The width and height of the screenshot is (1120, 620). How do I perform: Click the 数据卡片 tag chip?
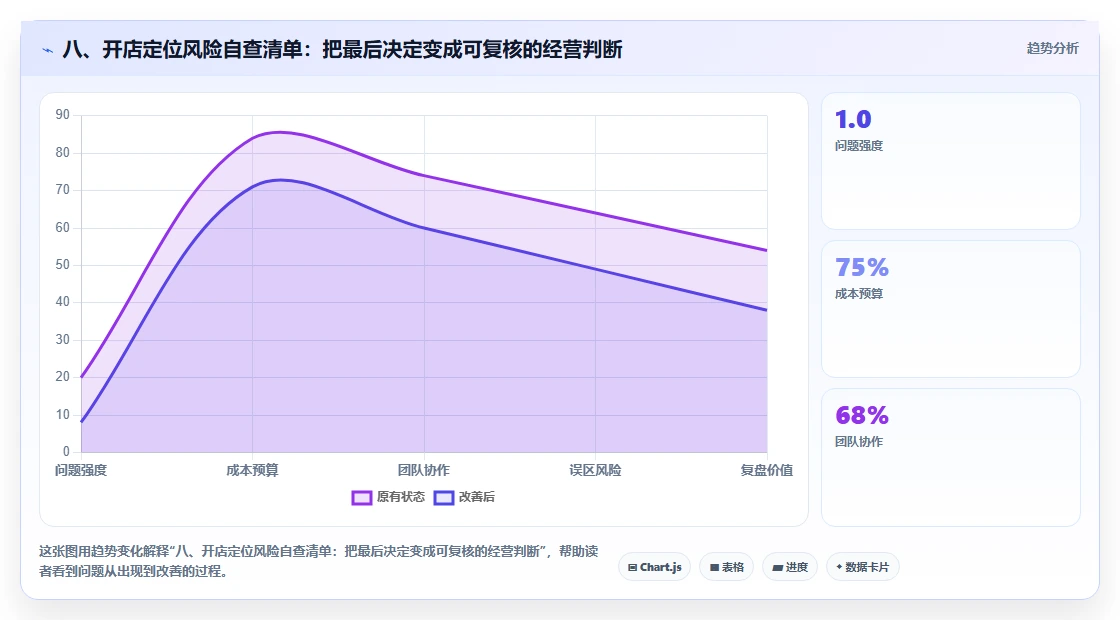pos(862,567)
